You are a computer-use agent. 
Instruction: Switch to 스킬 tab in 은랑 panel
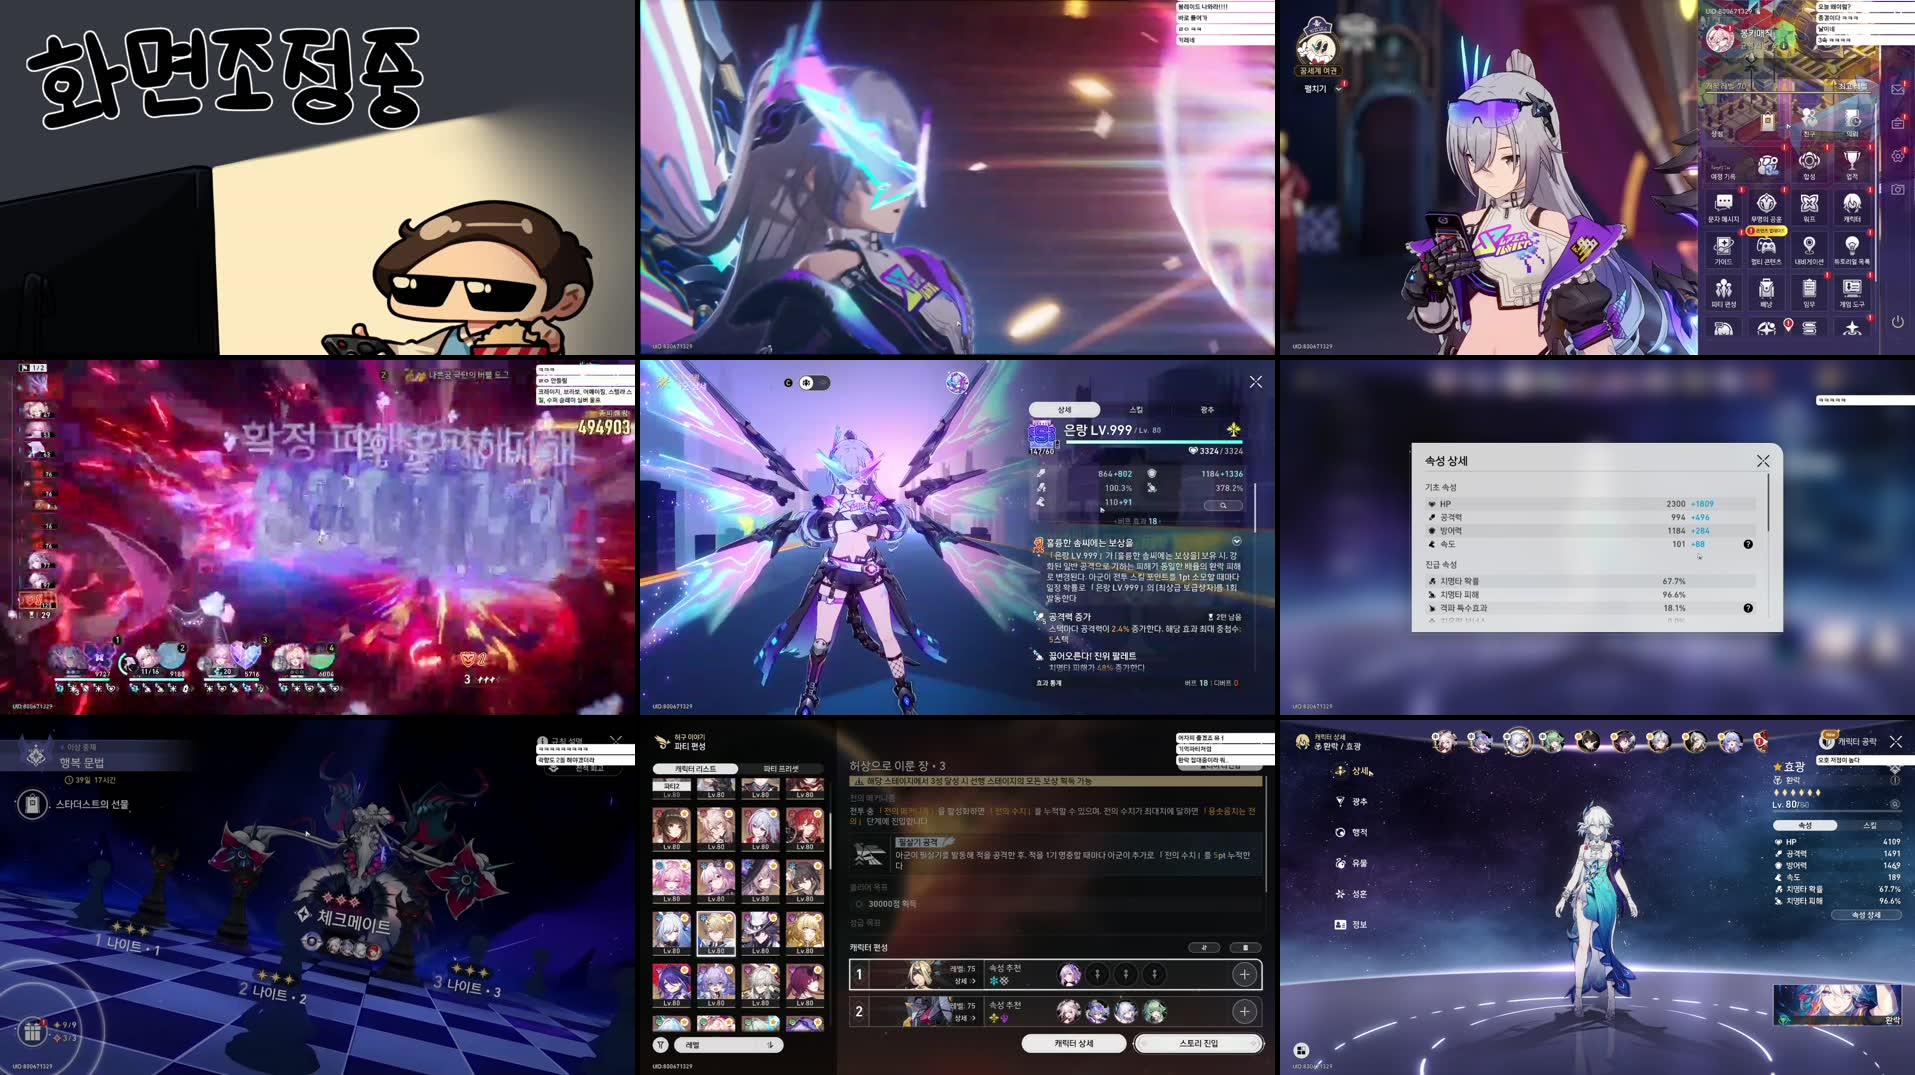pos(1136,410)
